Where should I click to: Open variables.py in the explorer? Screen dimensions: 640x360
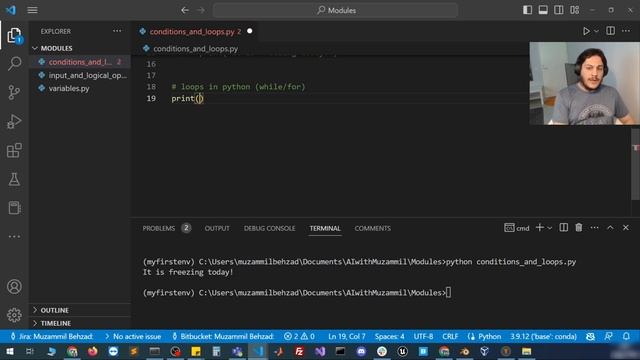(80, 89)
